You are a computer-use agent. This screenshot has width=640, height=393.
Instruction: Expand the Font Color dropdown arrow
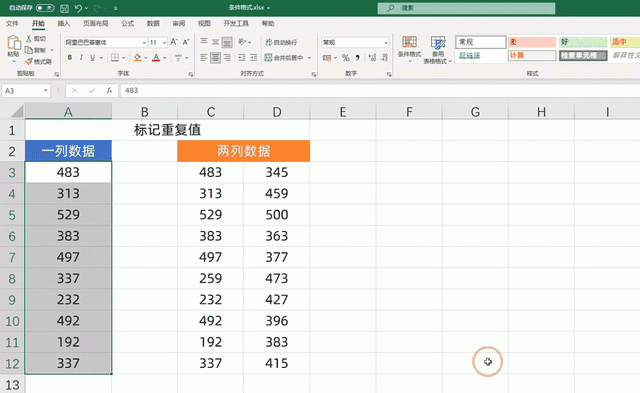pos(164,58)
